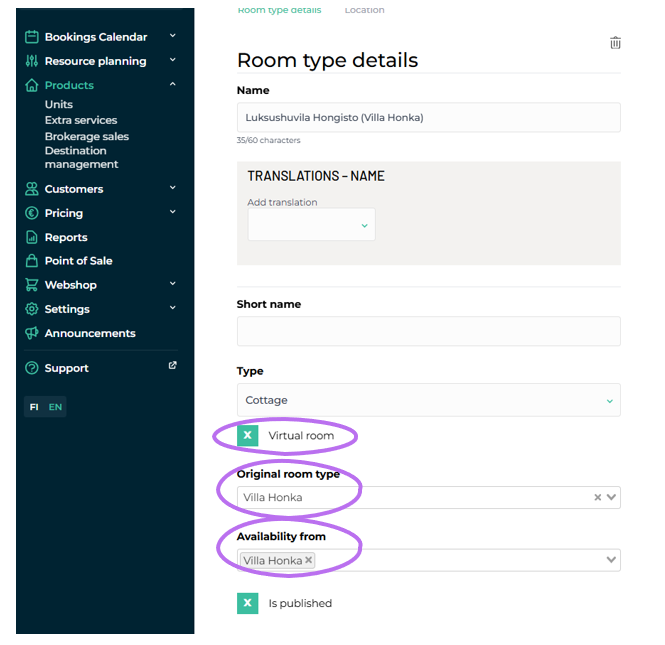Click the trash delete icon
This screenshot has height=645, width=665.
click(x=615, y=43)
